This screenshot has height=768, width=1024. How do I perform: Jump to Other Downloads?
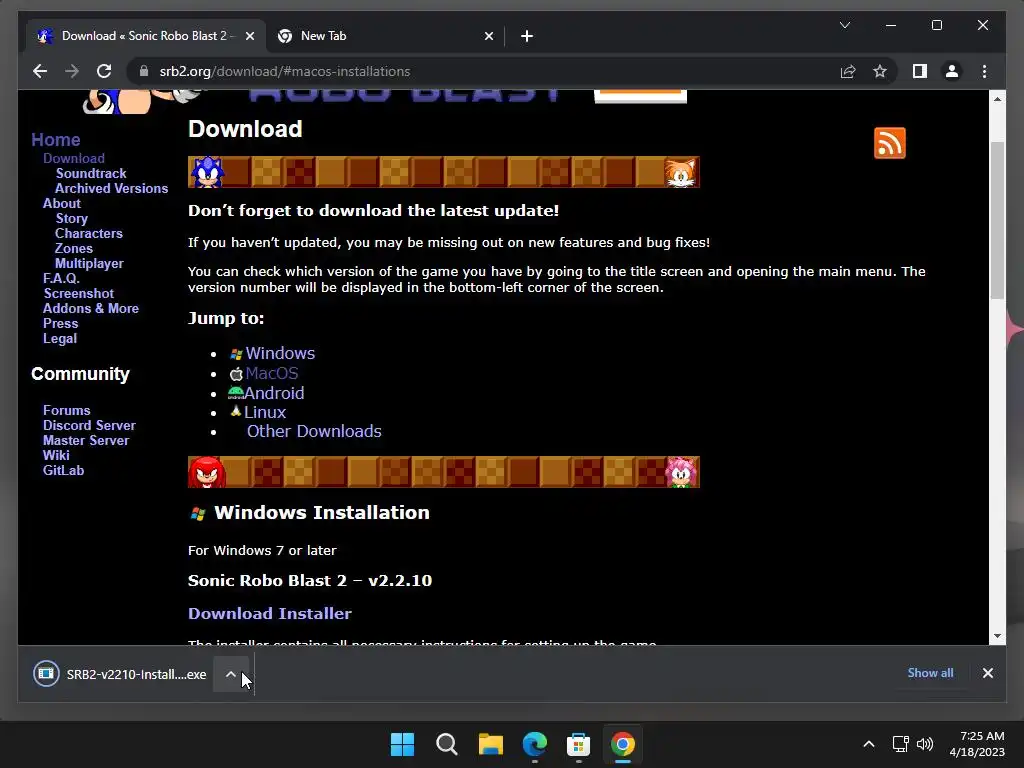click(x=313, y=431)
